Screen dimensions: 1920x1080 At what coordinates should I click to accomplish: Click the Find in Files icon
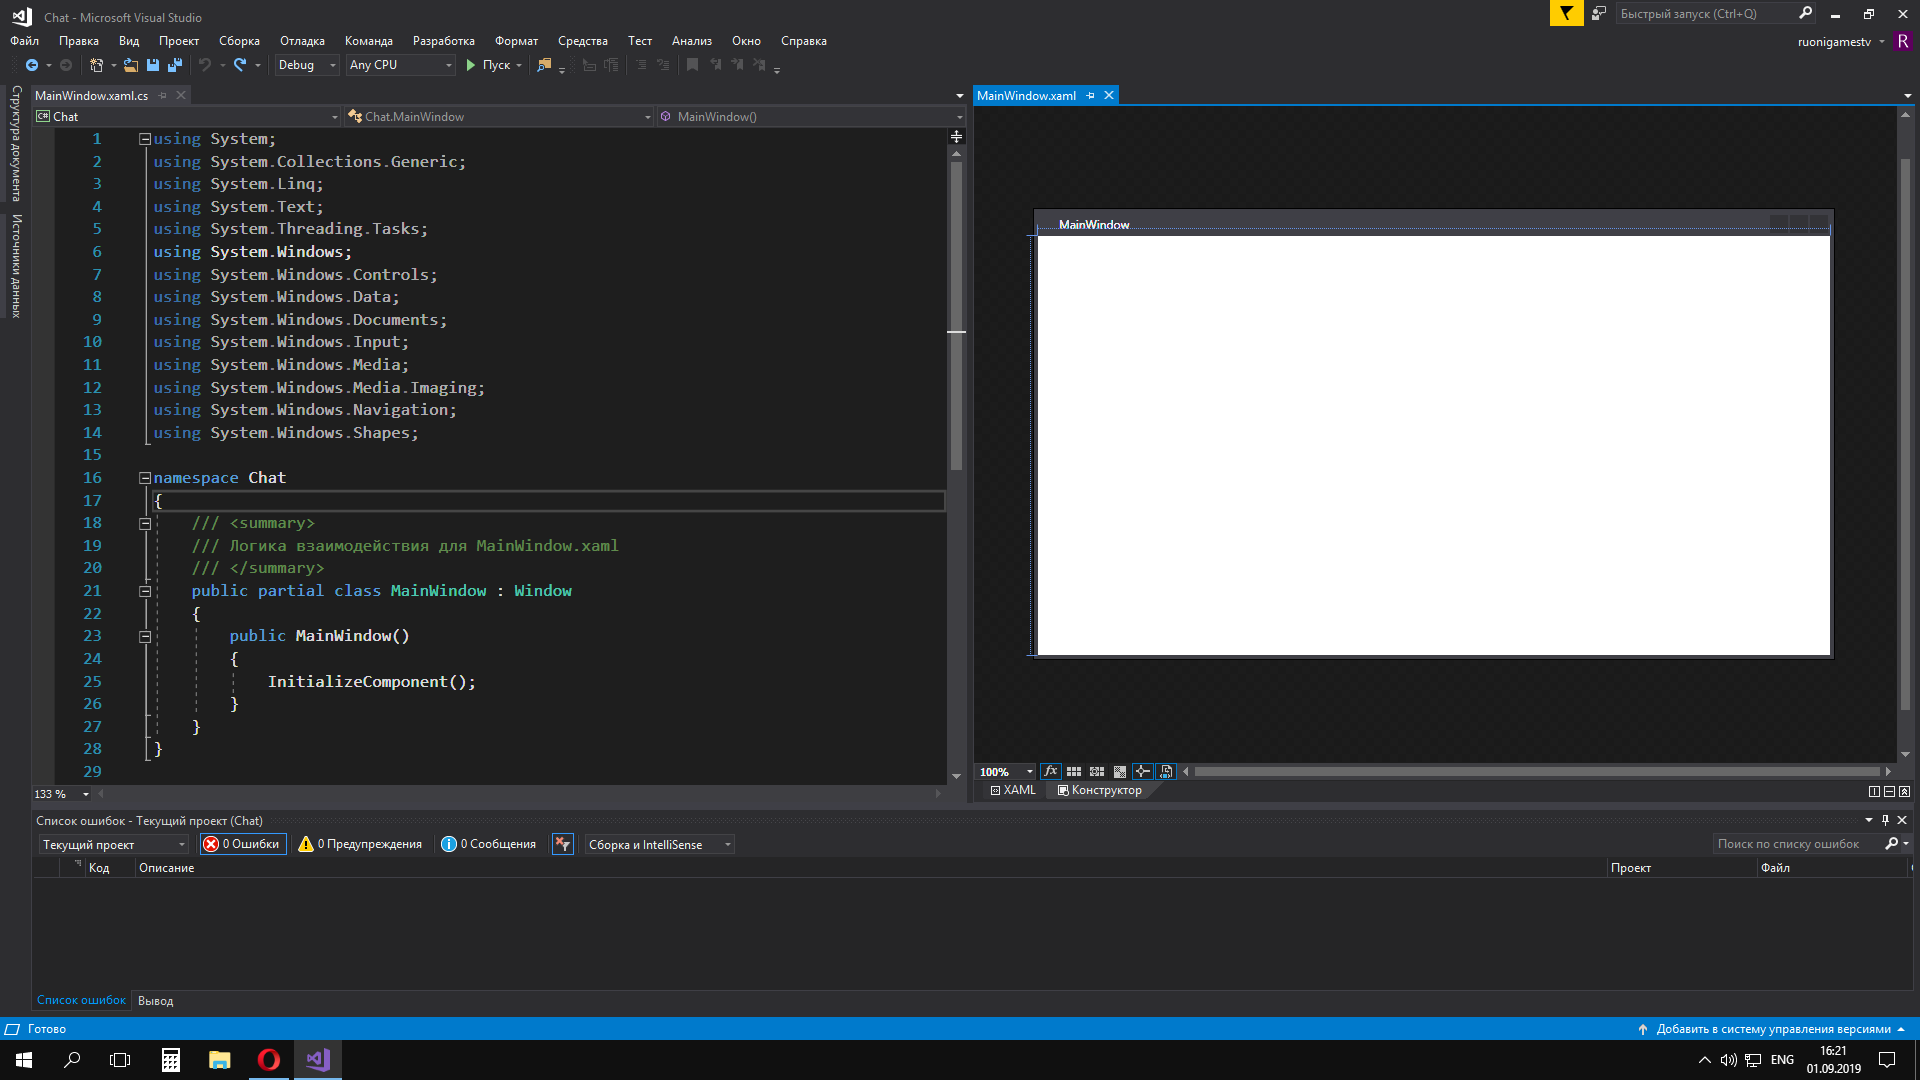[544, 65]
